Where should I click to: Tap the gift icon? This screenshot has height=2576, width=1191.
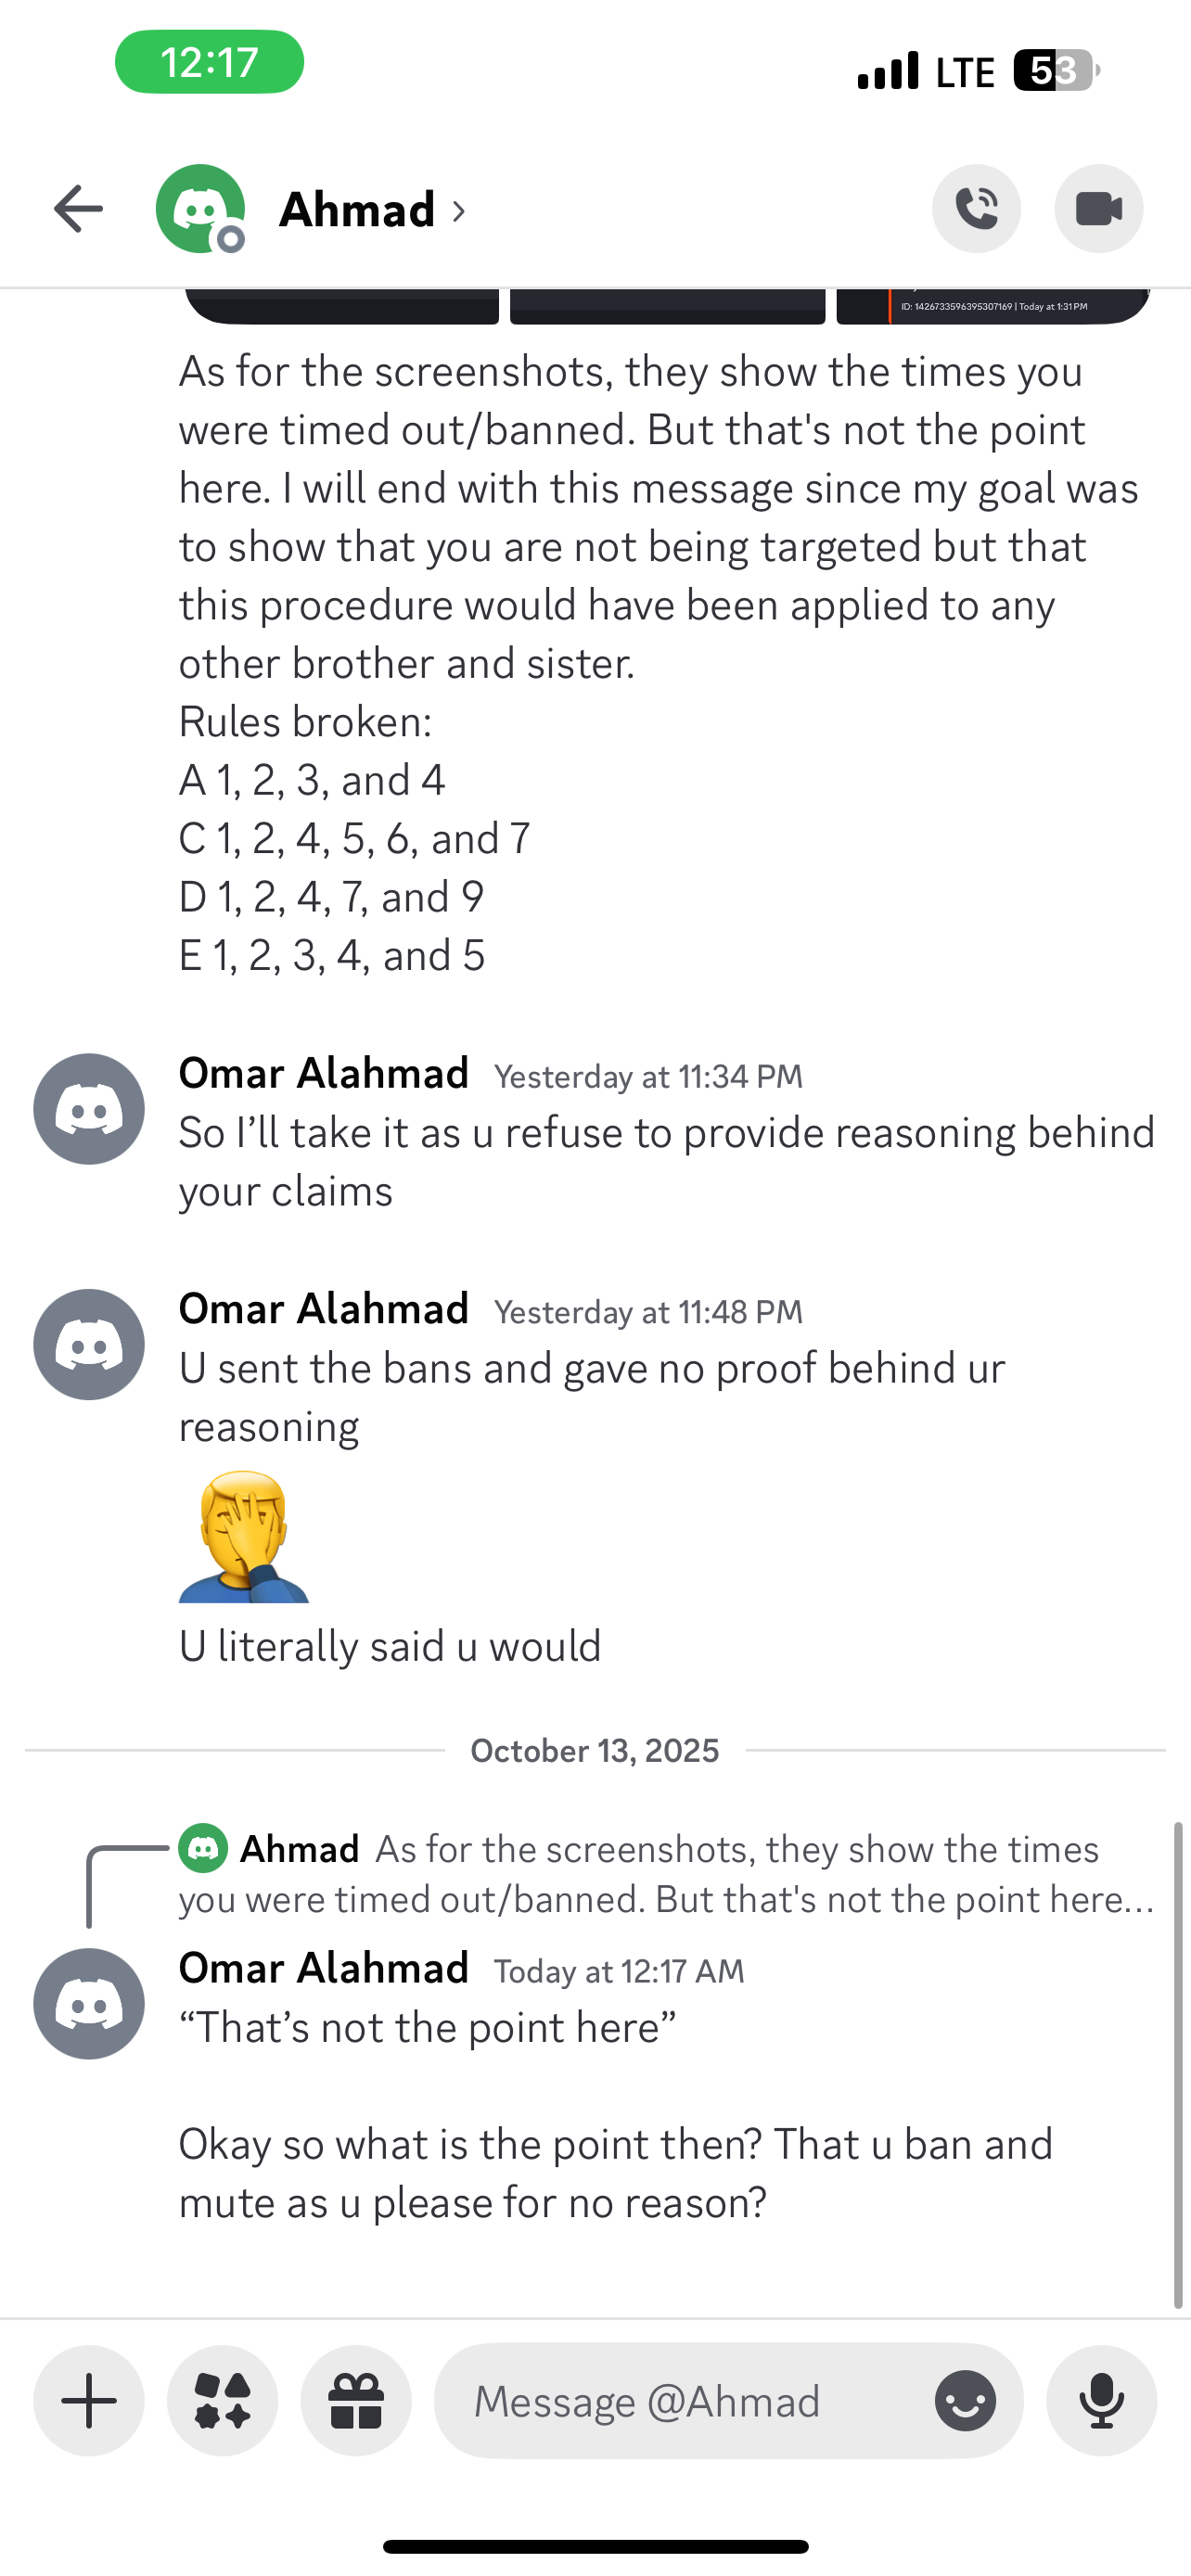(356, 2400)
